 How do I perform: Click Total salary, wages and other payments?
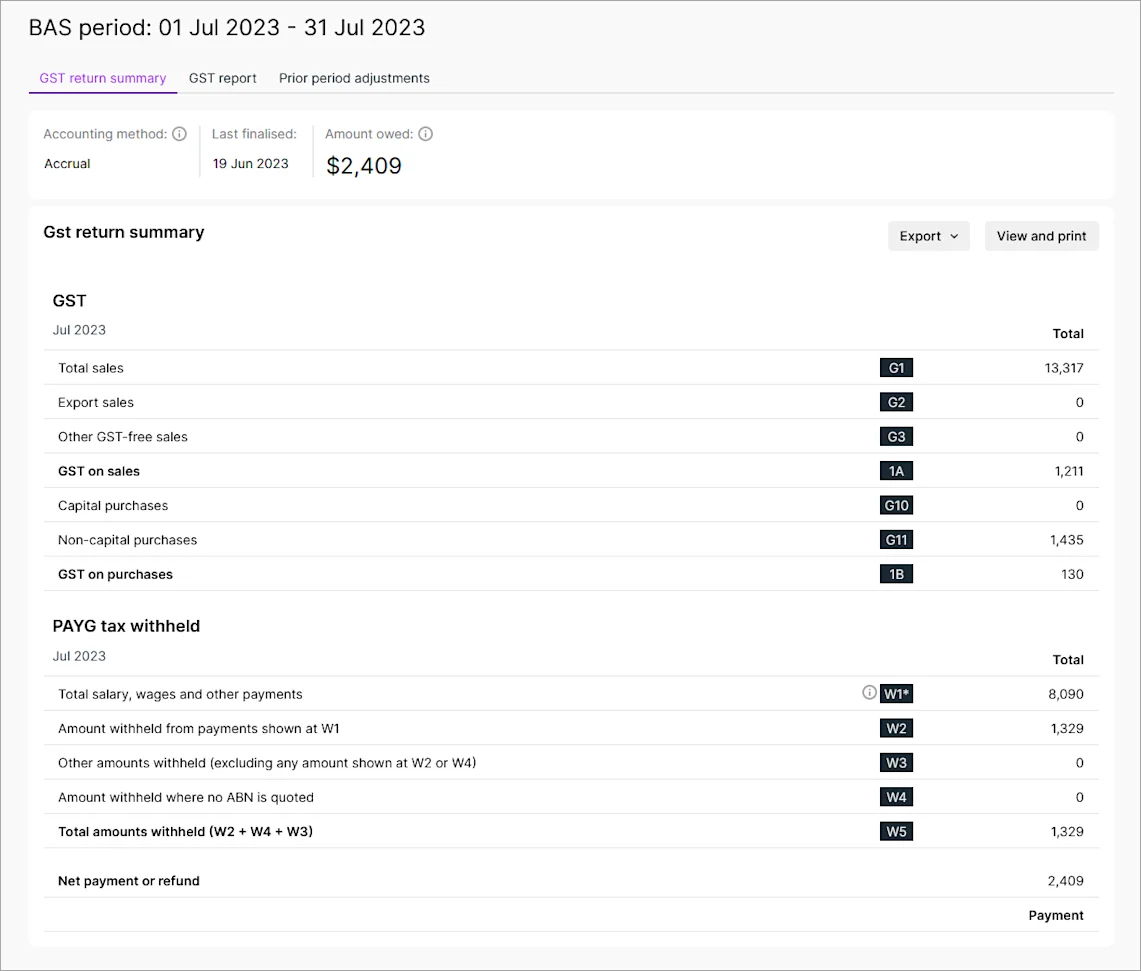click(x=180, y=694)
